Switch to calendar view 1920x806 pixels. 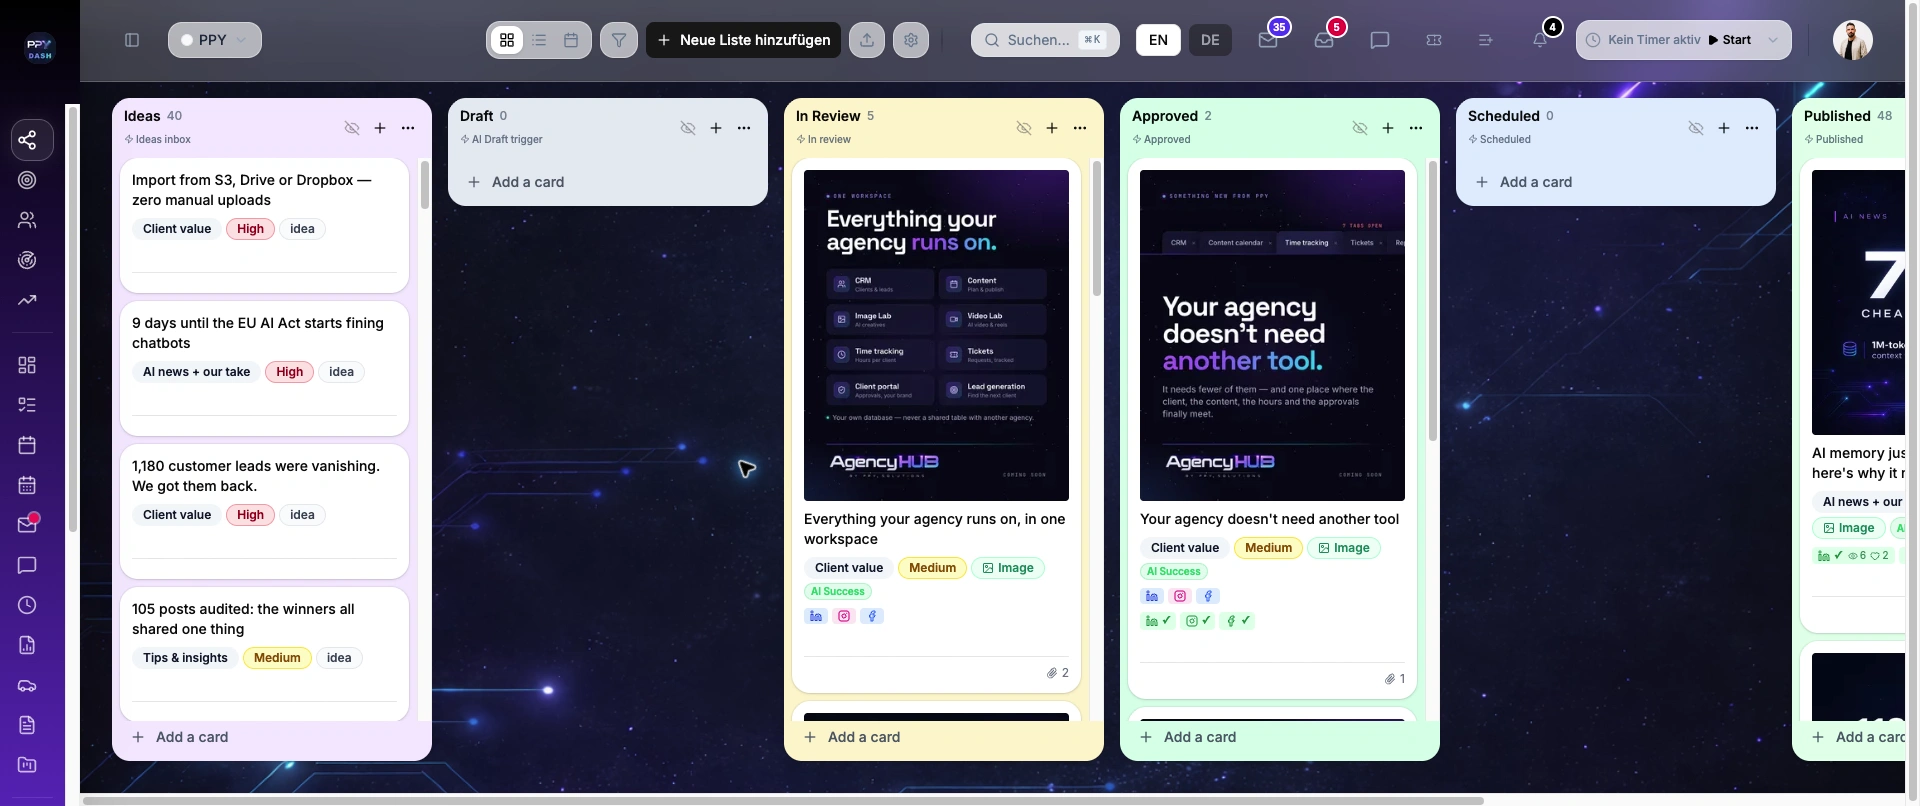[571, 40]
